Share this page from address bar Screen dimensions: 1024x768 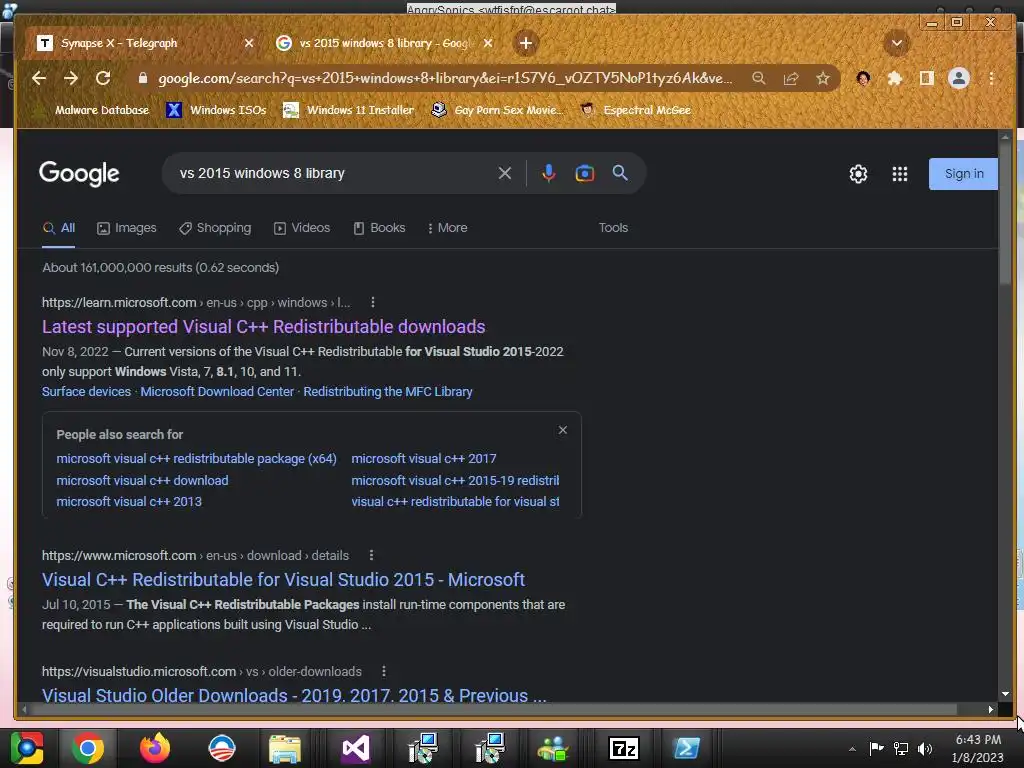(791, 78)
